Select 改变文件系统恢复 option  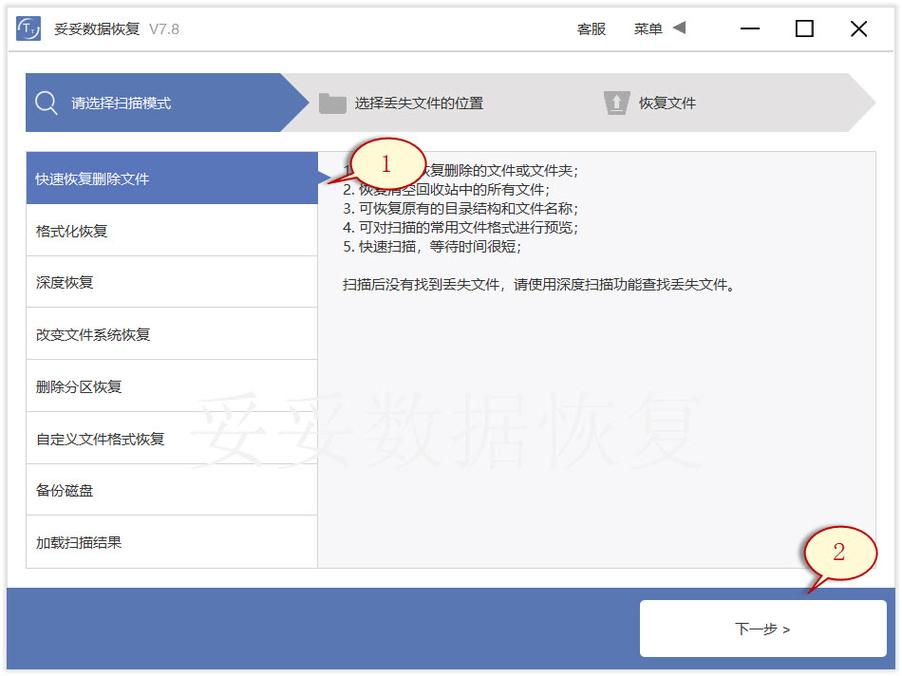[172, 334]
